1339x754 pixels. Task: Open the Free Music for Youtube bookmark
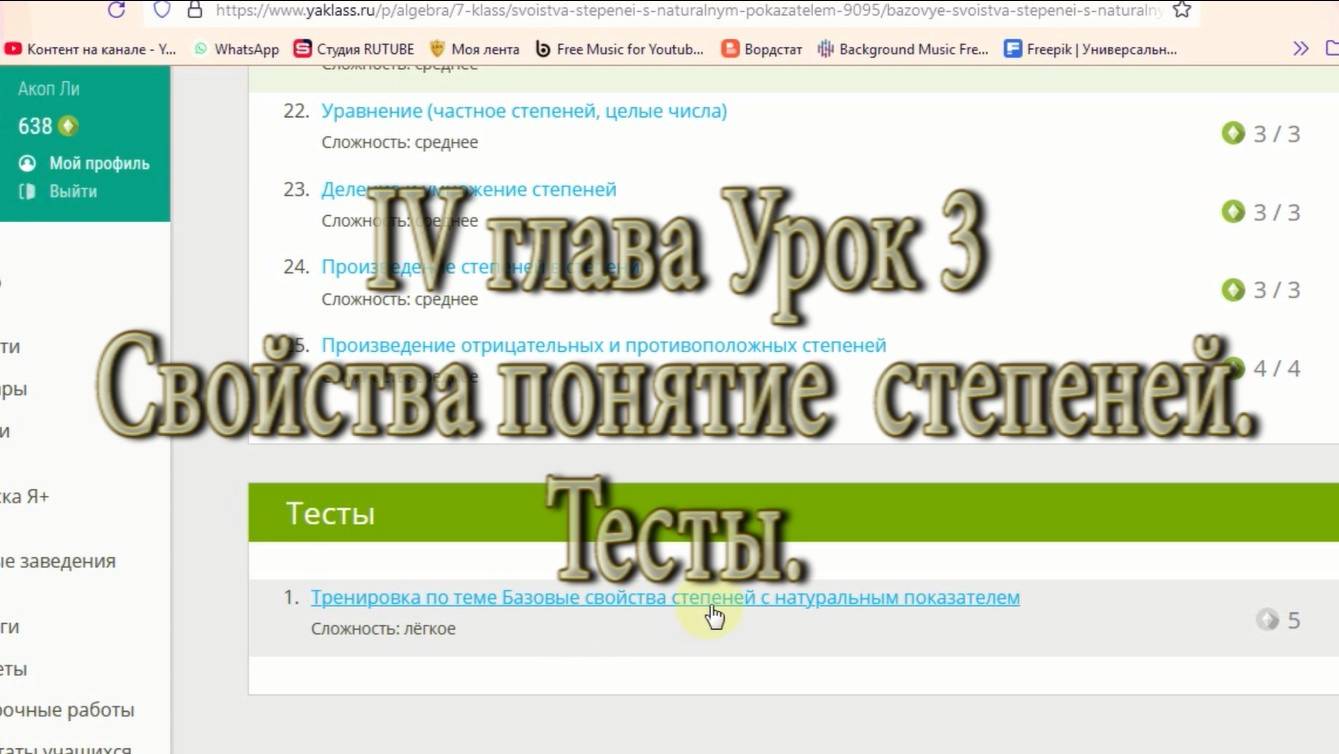(x=619, y=48)
